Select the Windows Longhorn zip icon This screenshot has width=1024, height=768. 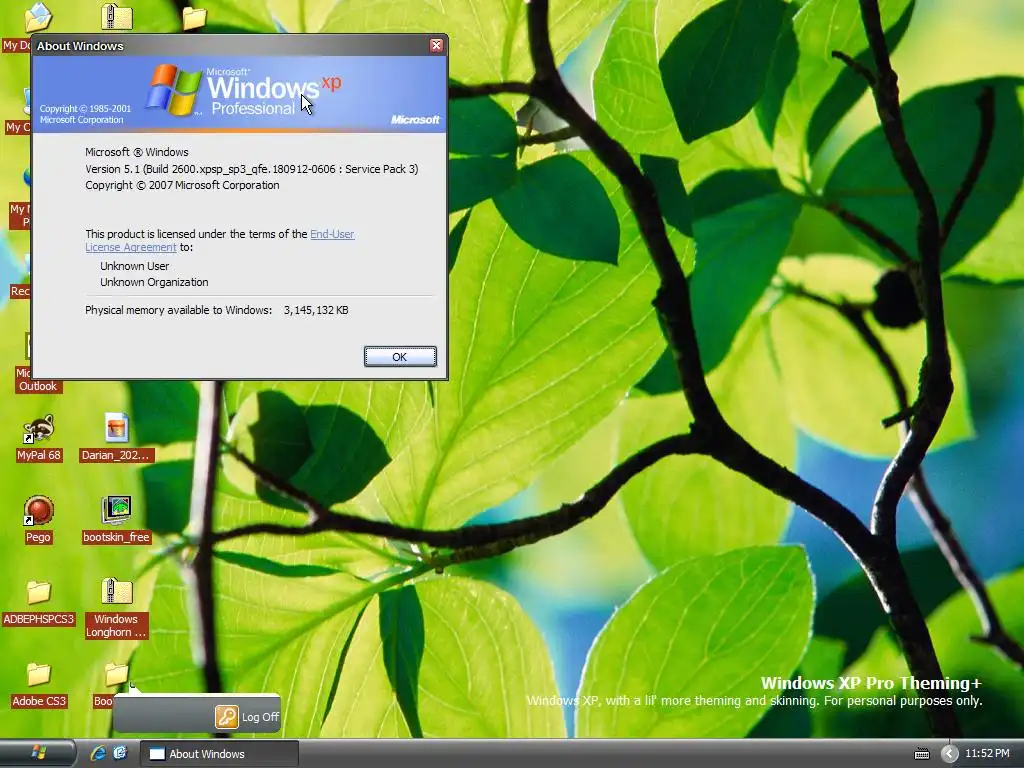pyautogui.click(x=116, y=609)
